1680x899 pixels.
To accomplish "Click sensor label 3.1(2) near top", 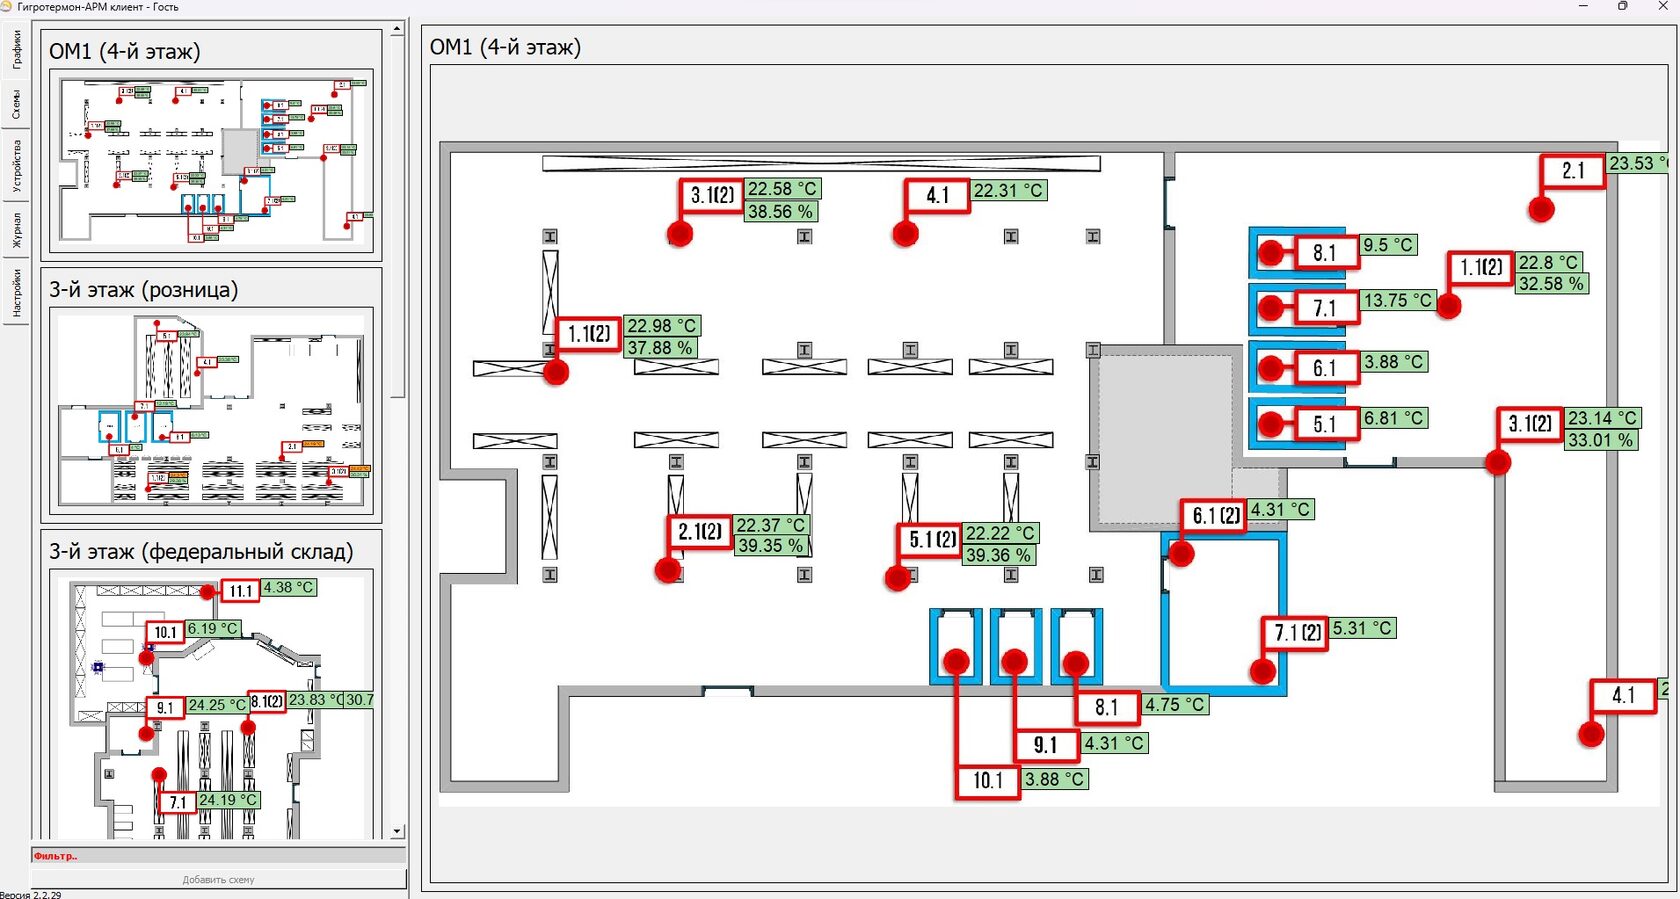I will point(712,196).
